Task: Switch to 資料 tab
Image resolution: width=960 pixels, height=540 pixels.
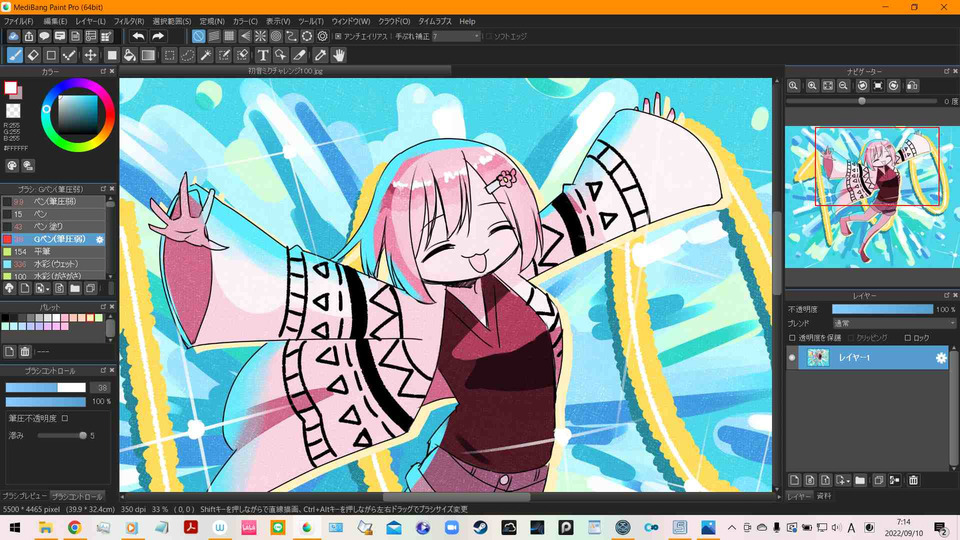Action: click(x=824, y=496)
